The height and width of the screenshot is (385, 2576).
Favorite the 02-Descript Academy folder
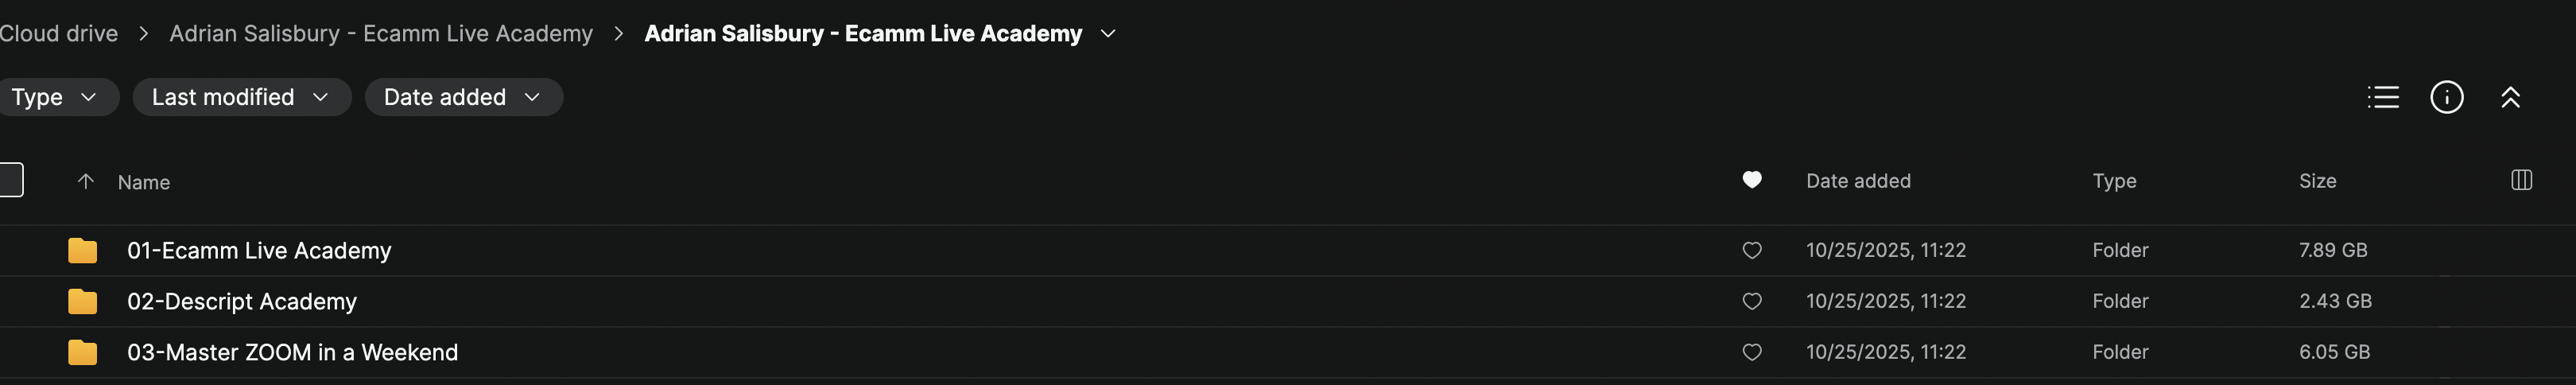(x=1751, y=301)
